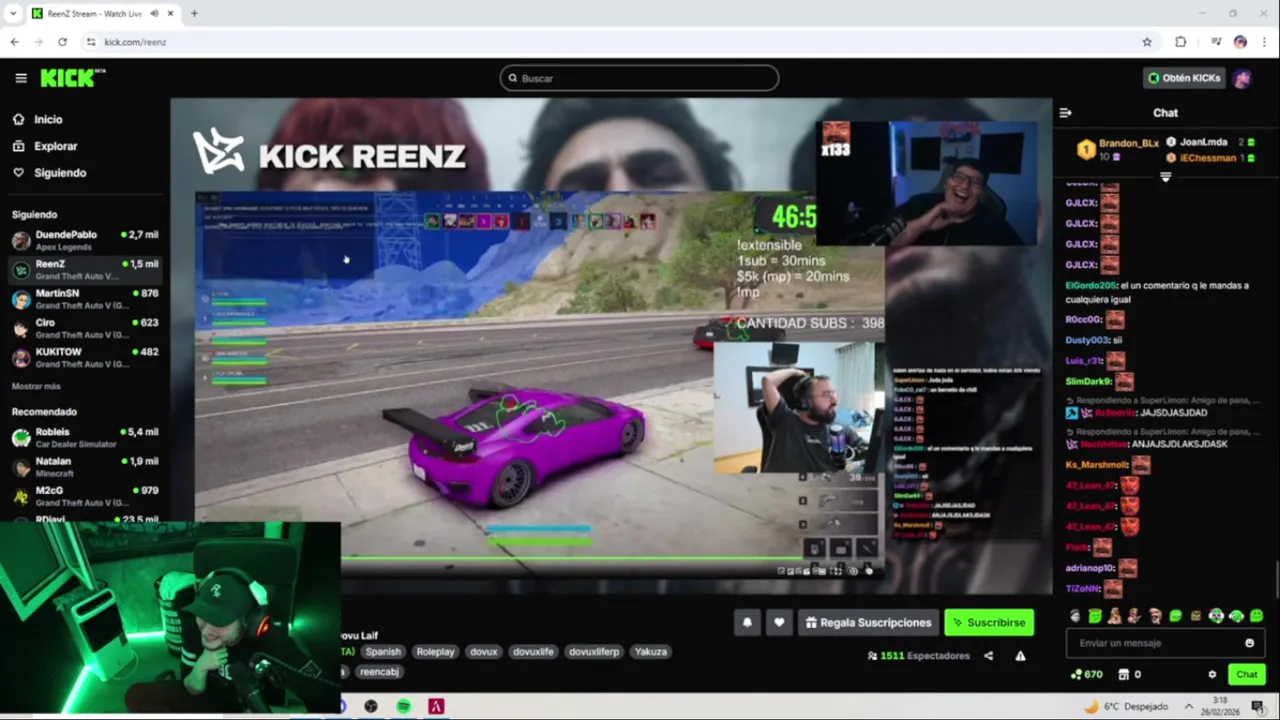Reload the page
Image resolution: width=1280 pixels, height=720 pixels.
point(62,42)
